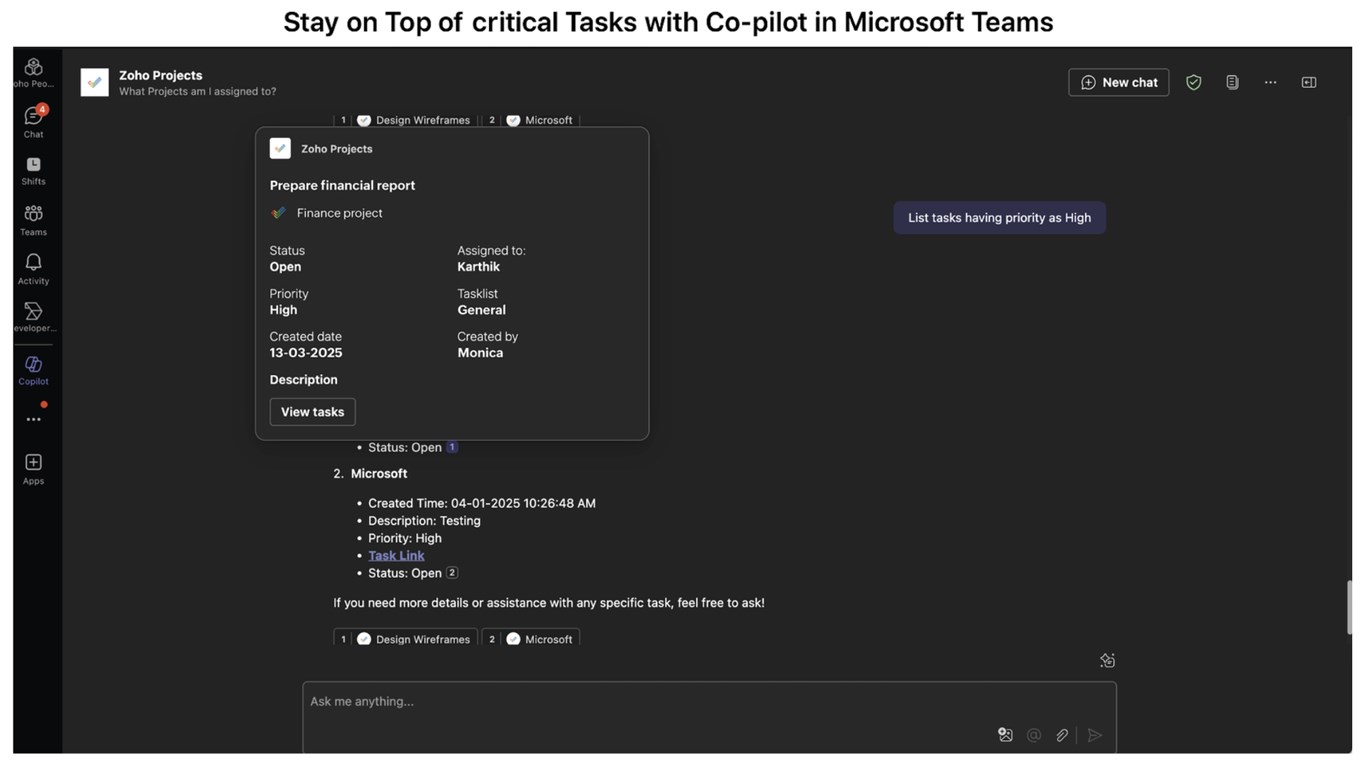
Task: Start a New chat
Action: point(1118,82)
